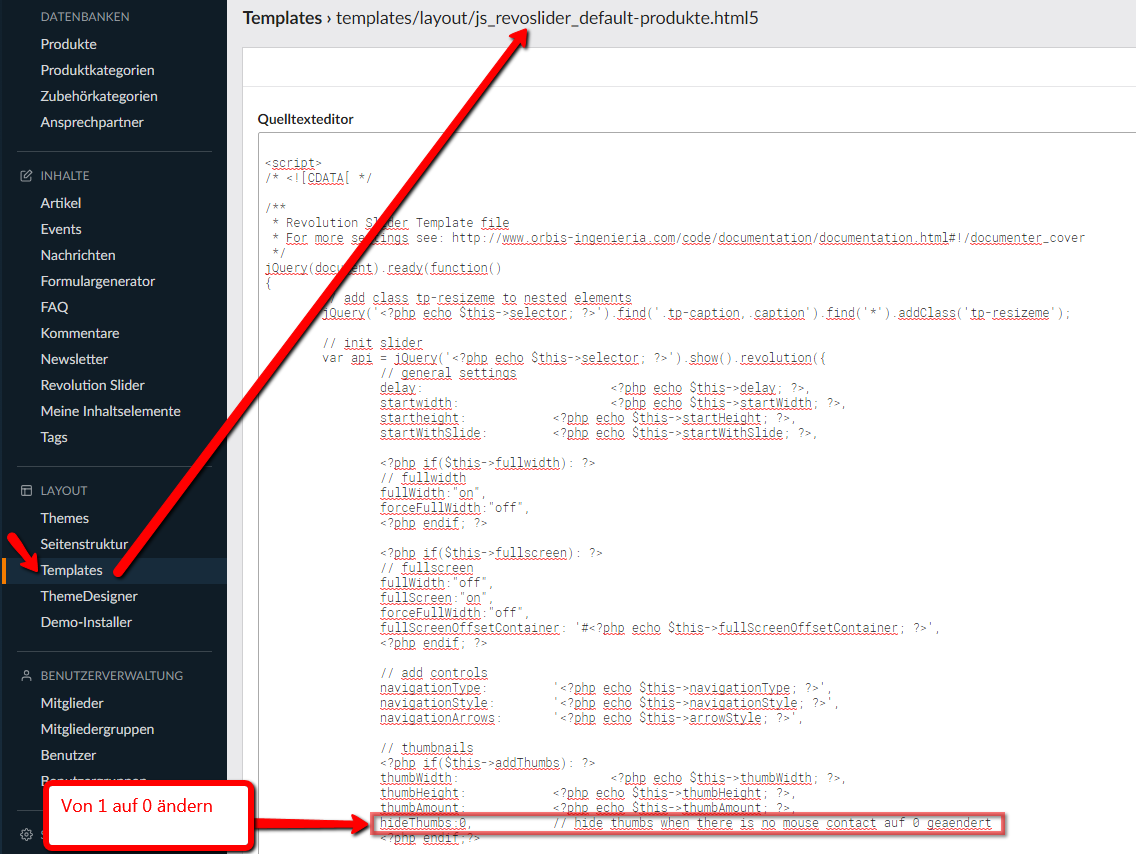Screen dimensions: 1136x854
Task: Open Themes under Layout
Action: tap(64, 519)
